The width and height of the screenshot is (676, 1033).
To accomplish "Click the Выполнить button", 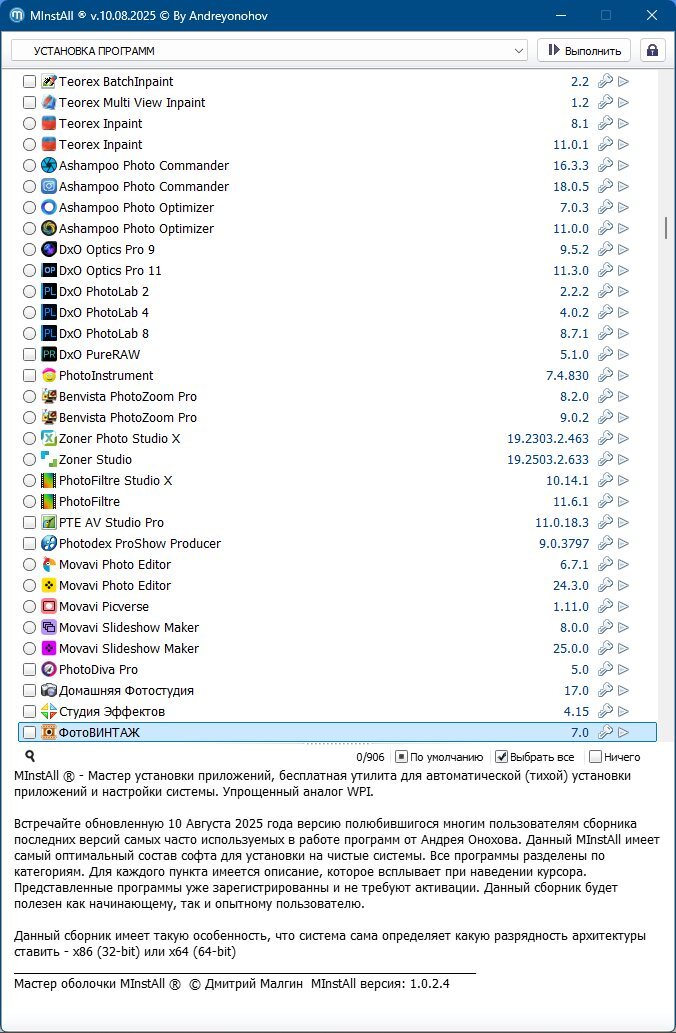I will (584, 51).
